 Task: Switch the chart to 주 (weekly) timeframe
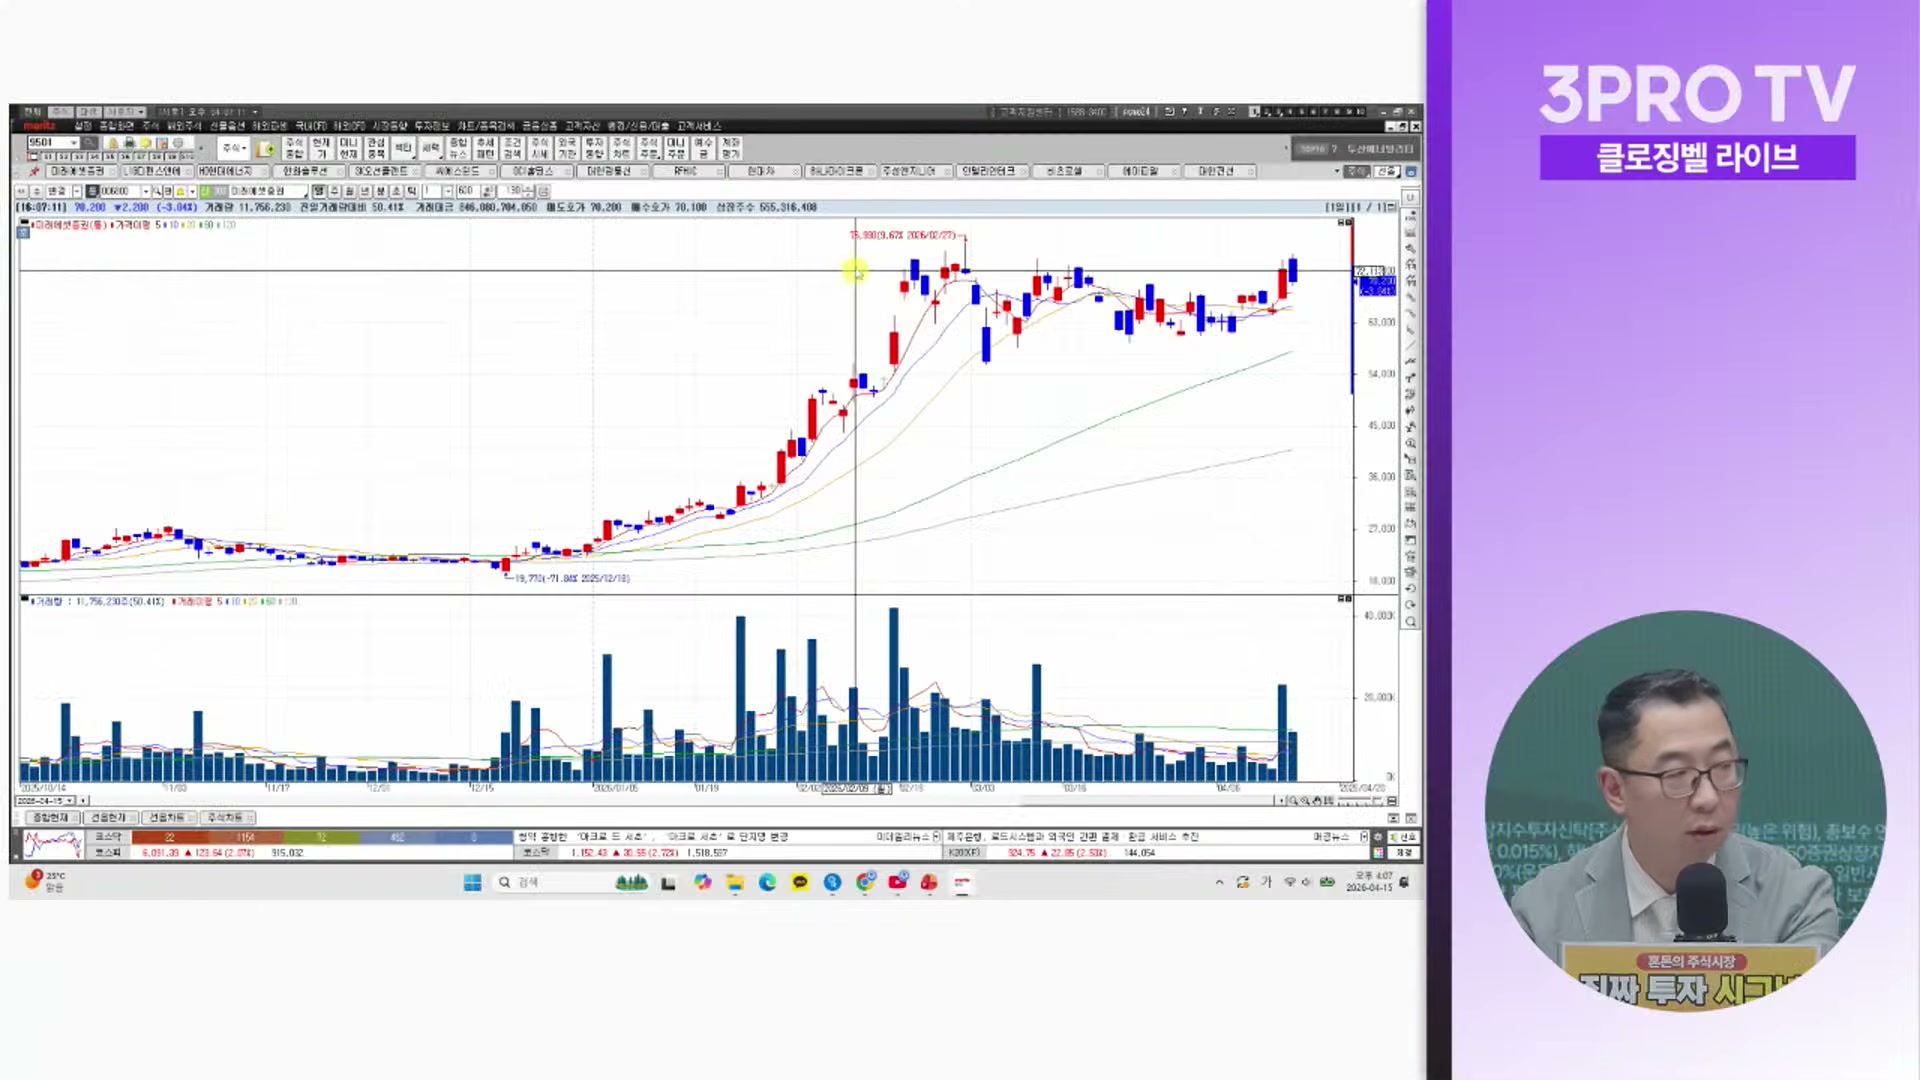[x=331, y=191]
